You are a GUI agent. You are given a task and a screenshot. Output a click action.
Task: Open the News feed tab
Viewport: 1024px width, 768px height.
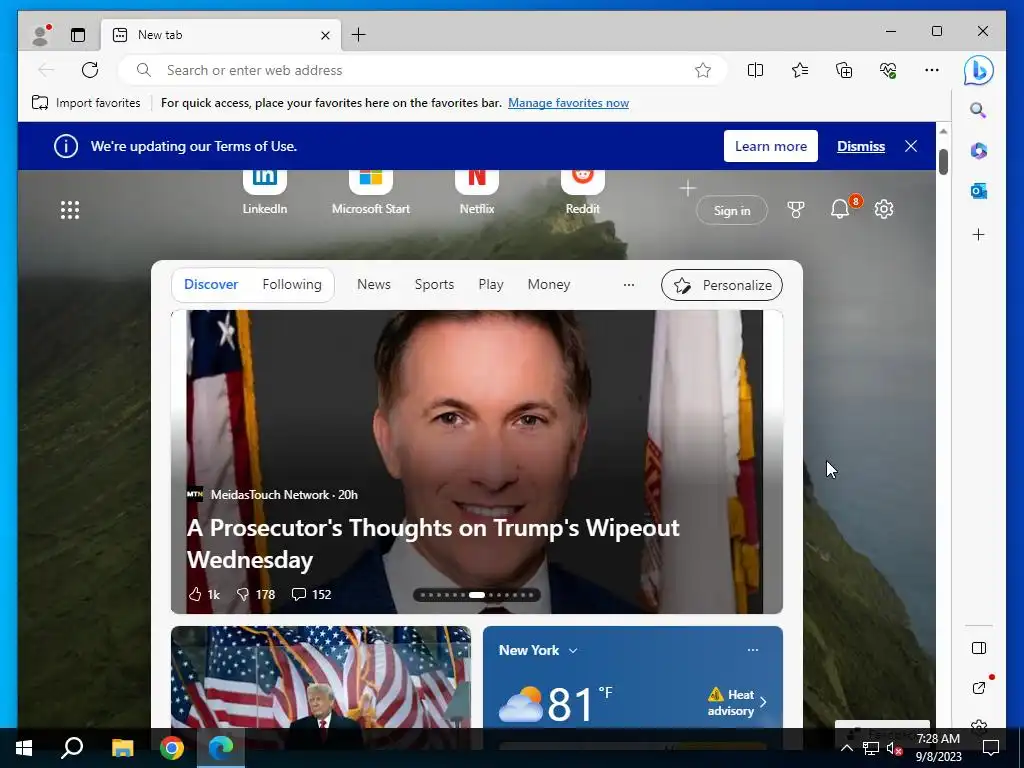coord(374,285)
